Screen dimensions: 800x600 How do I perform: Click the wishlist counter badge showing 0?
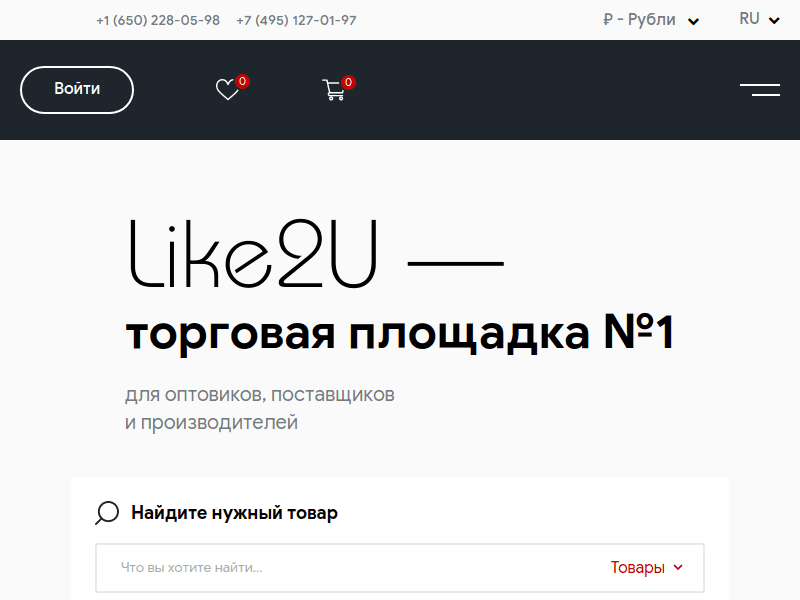click(x=240, y=79)
